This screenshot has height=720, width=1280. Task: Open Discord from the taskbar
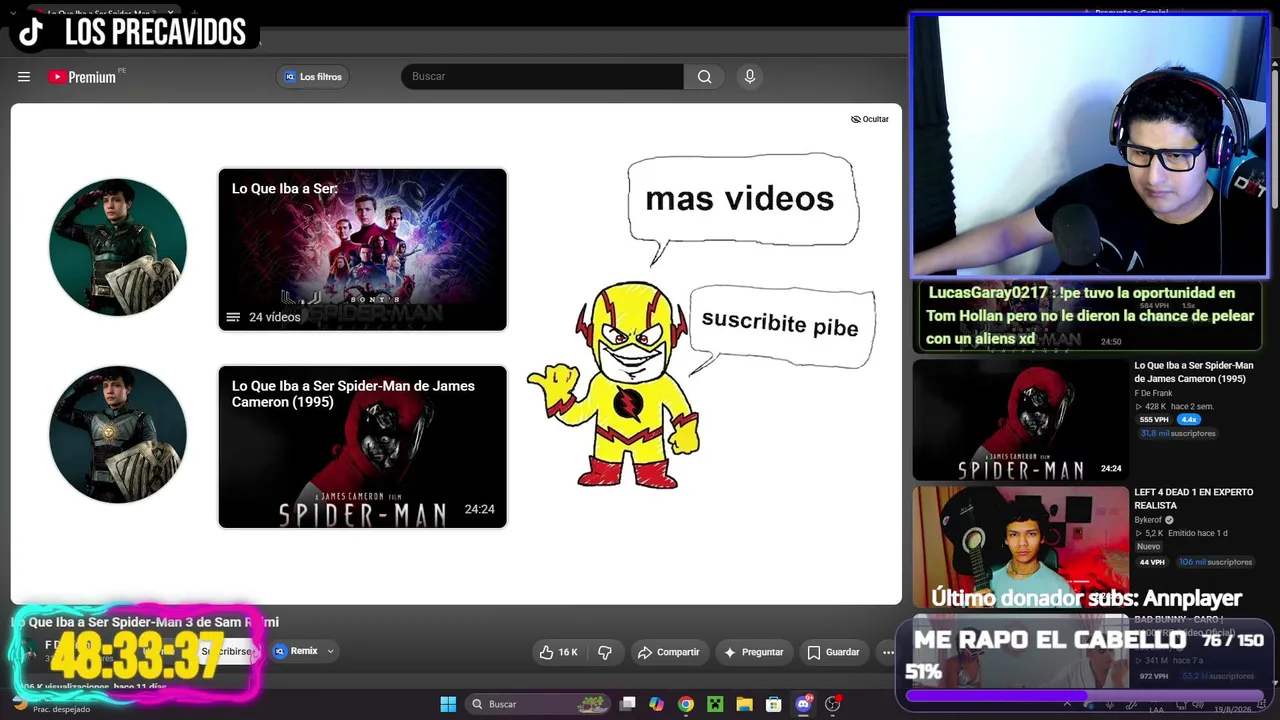coord(803,704)
